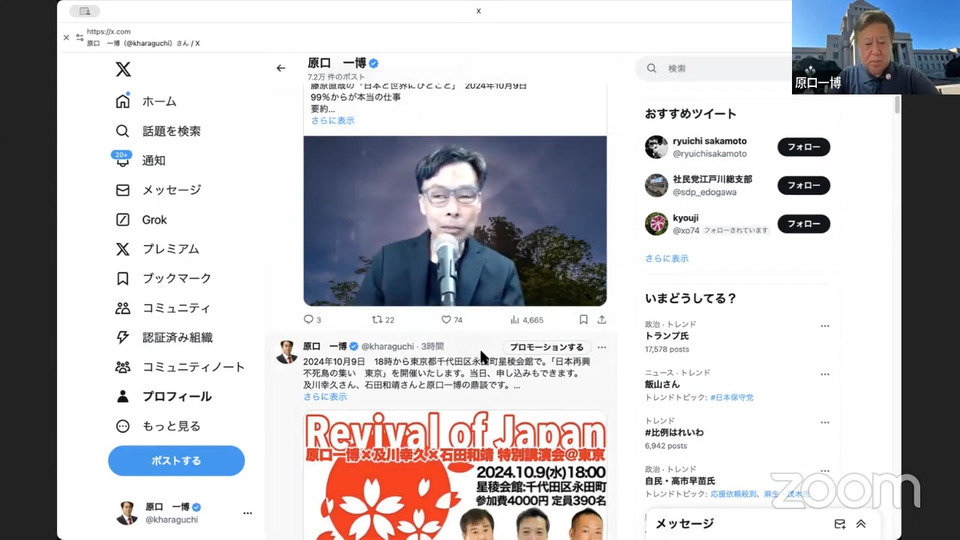The width and height of the screenshot is (960, 540).
Task: Click the X logo in sidebar
Action: pyautogui.click(x=123, y=69)
